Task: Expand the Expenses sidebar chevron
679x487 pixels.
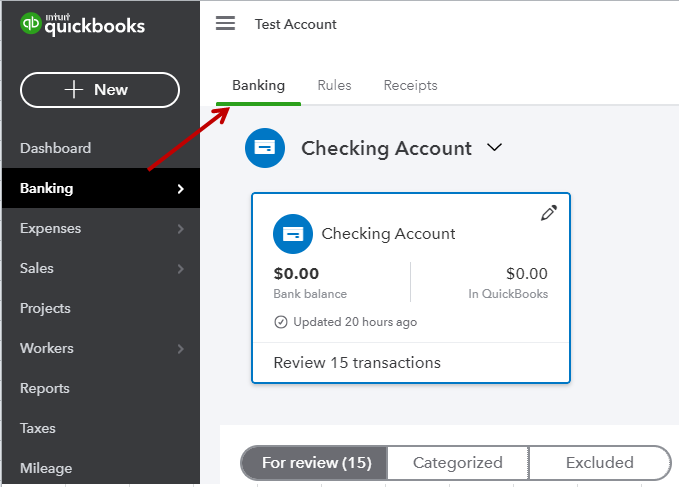Action: pyautogui.click(x=181, y=229)
